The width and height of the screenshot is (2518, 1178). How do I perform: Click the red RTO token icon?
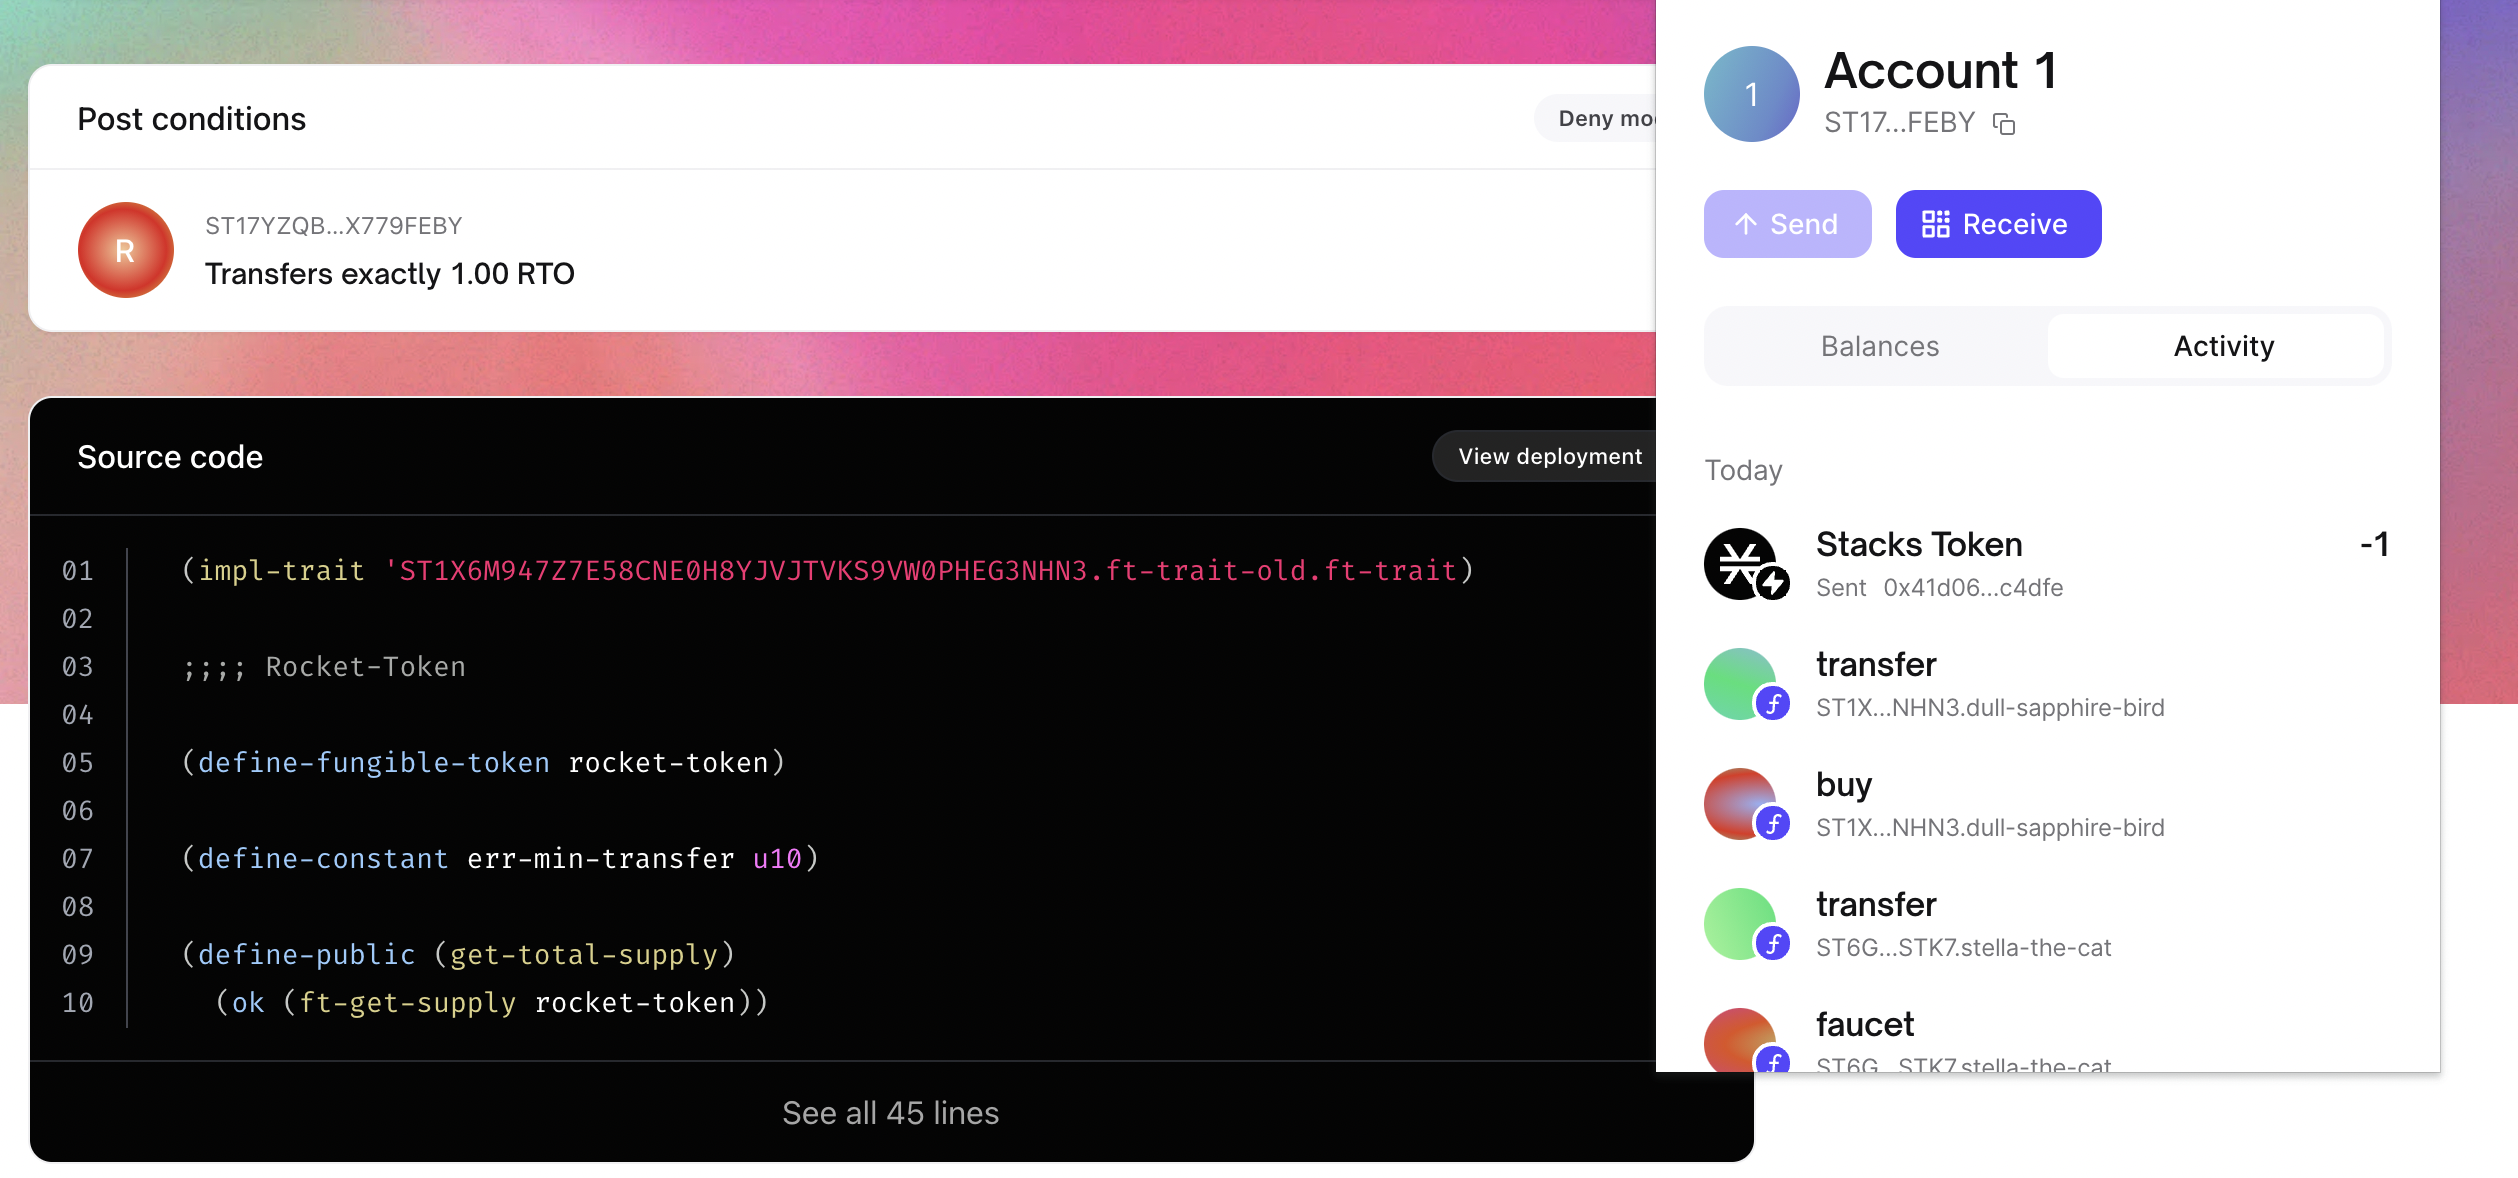click(x=124, y=249)
